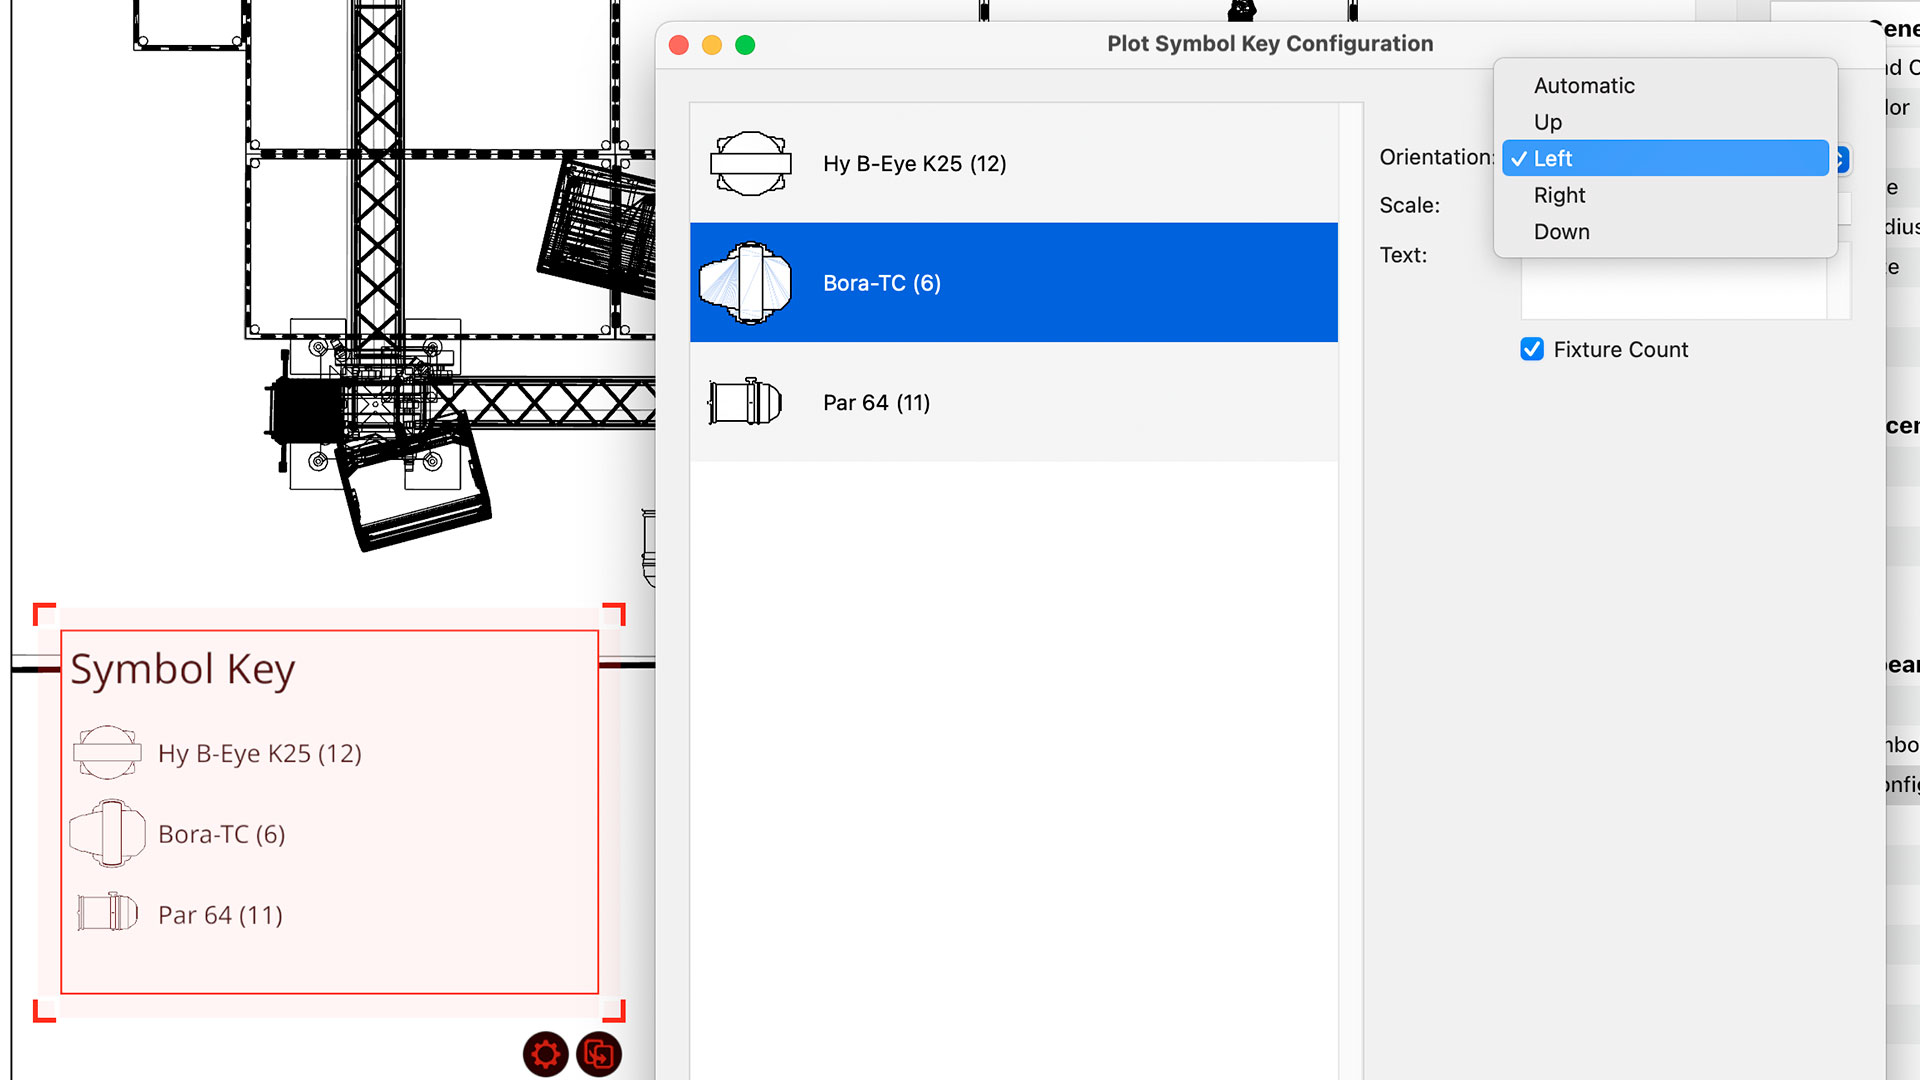This screenshot has height=1080, width=1920.
Task: Click the red gear settings icon
Action: pos(545,1054)
